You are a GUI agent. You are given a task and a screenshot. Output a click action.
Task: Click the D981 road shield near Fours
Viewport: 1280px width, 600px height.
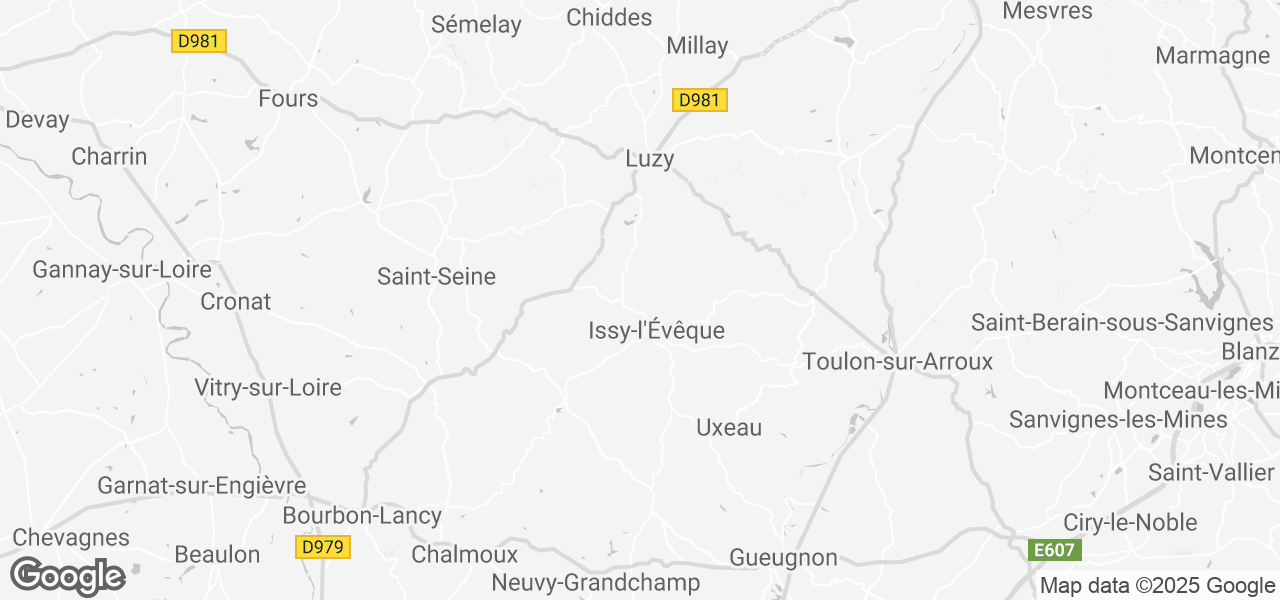200,41
